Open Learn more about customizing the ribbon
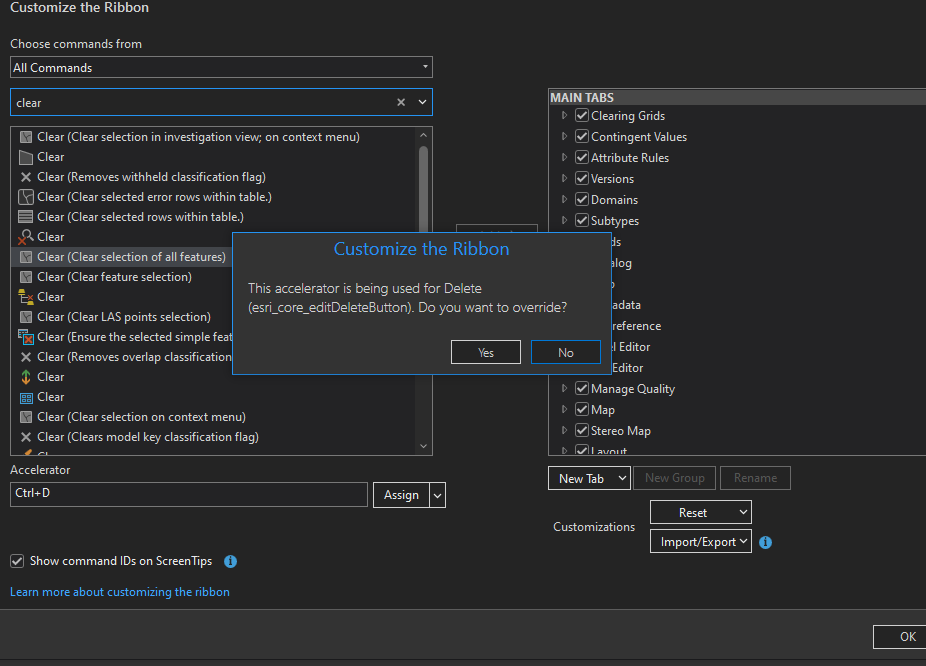This screenshot has height=666, width=926. [120, 591]
